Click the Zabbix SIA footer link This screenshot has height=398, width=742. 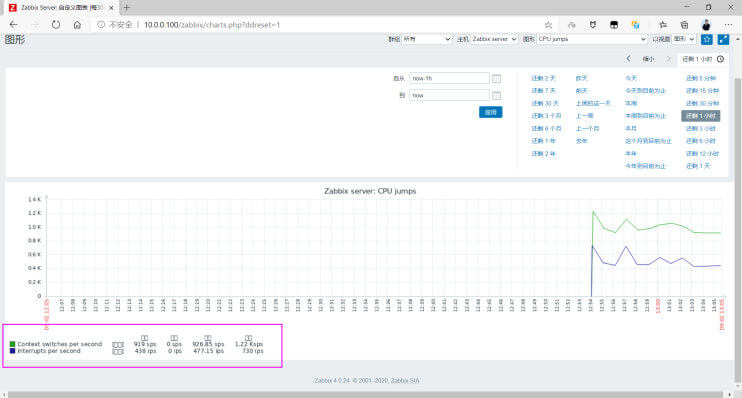coord(405,380)
